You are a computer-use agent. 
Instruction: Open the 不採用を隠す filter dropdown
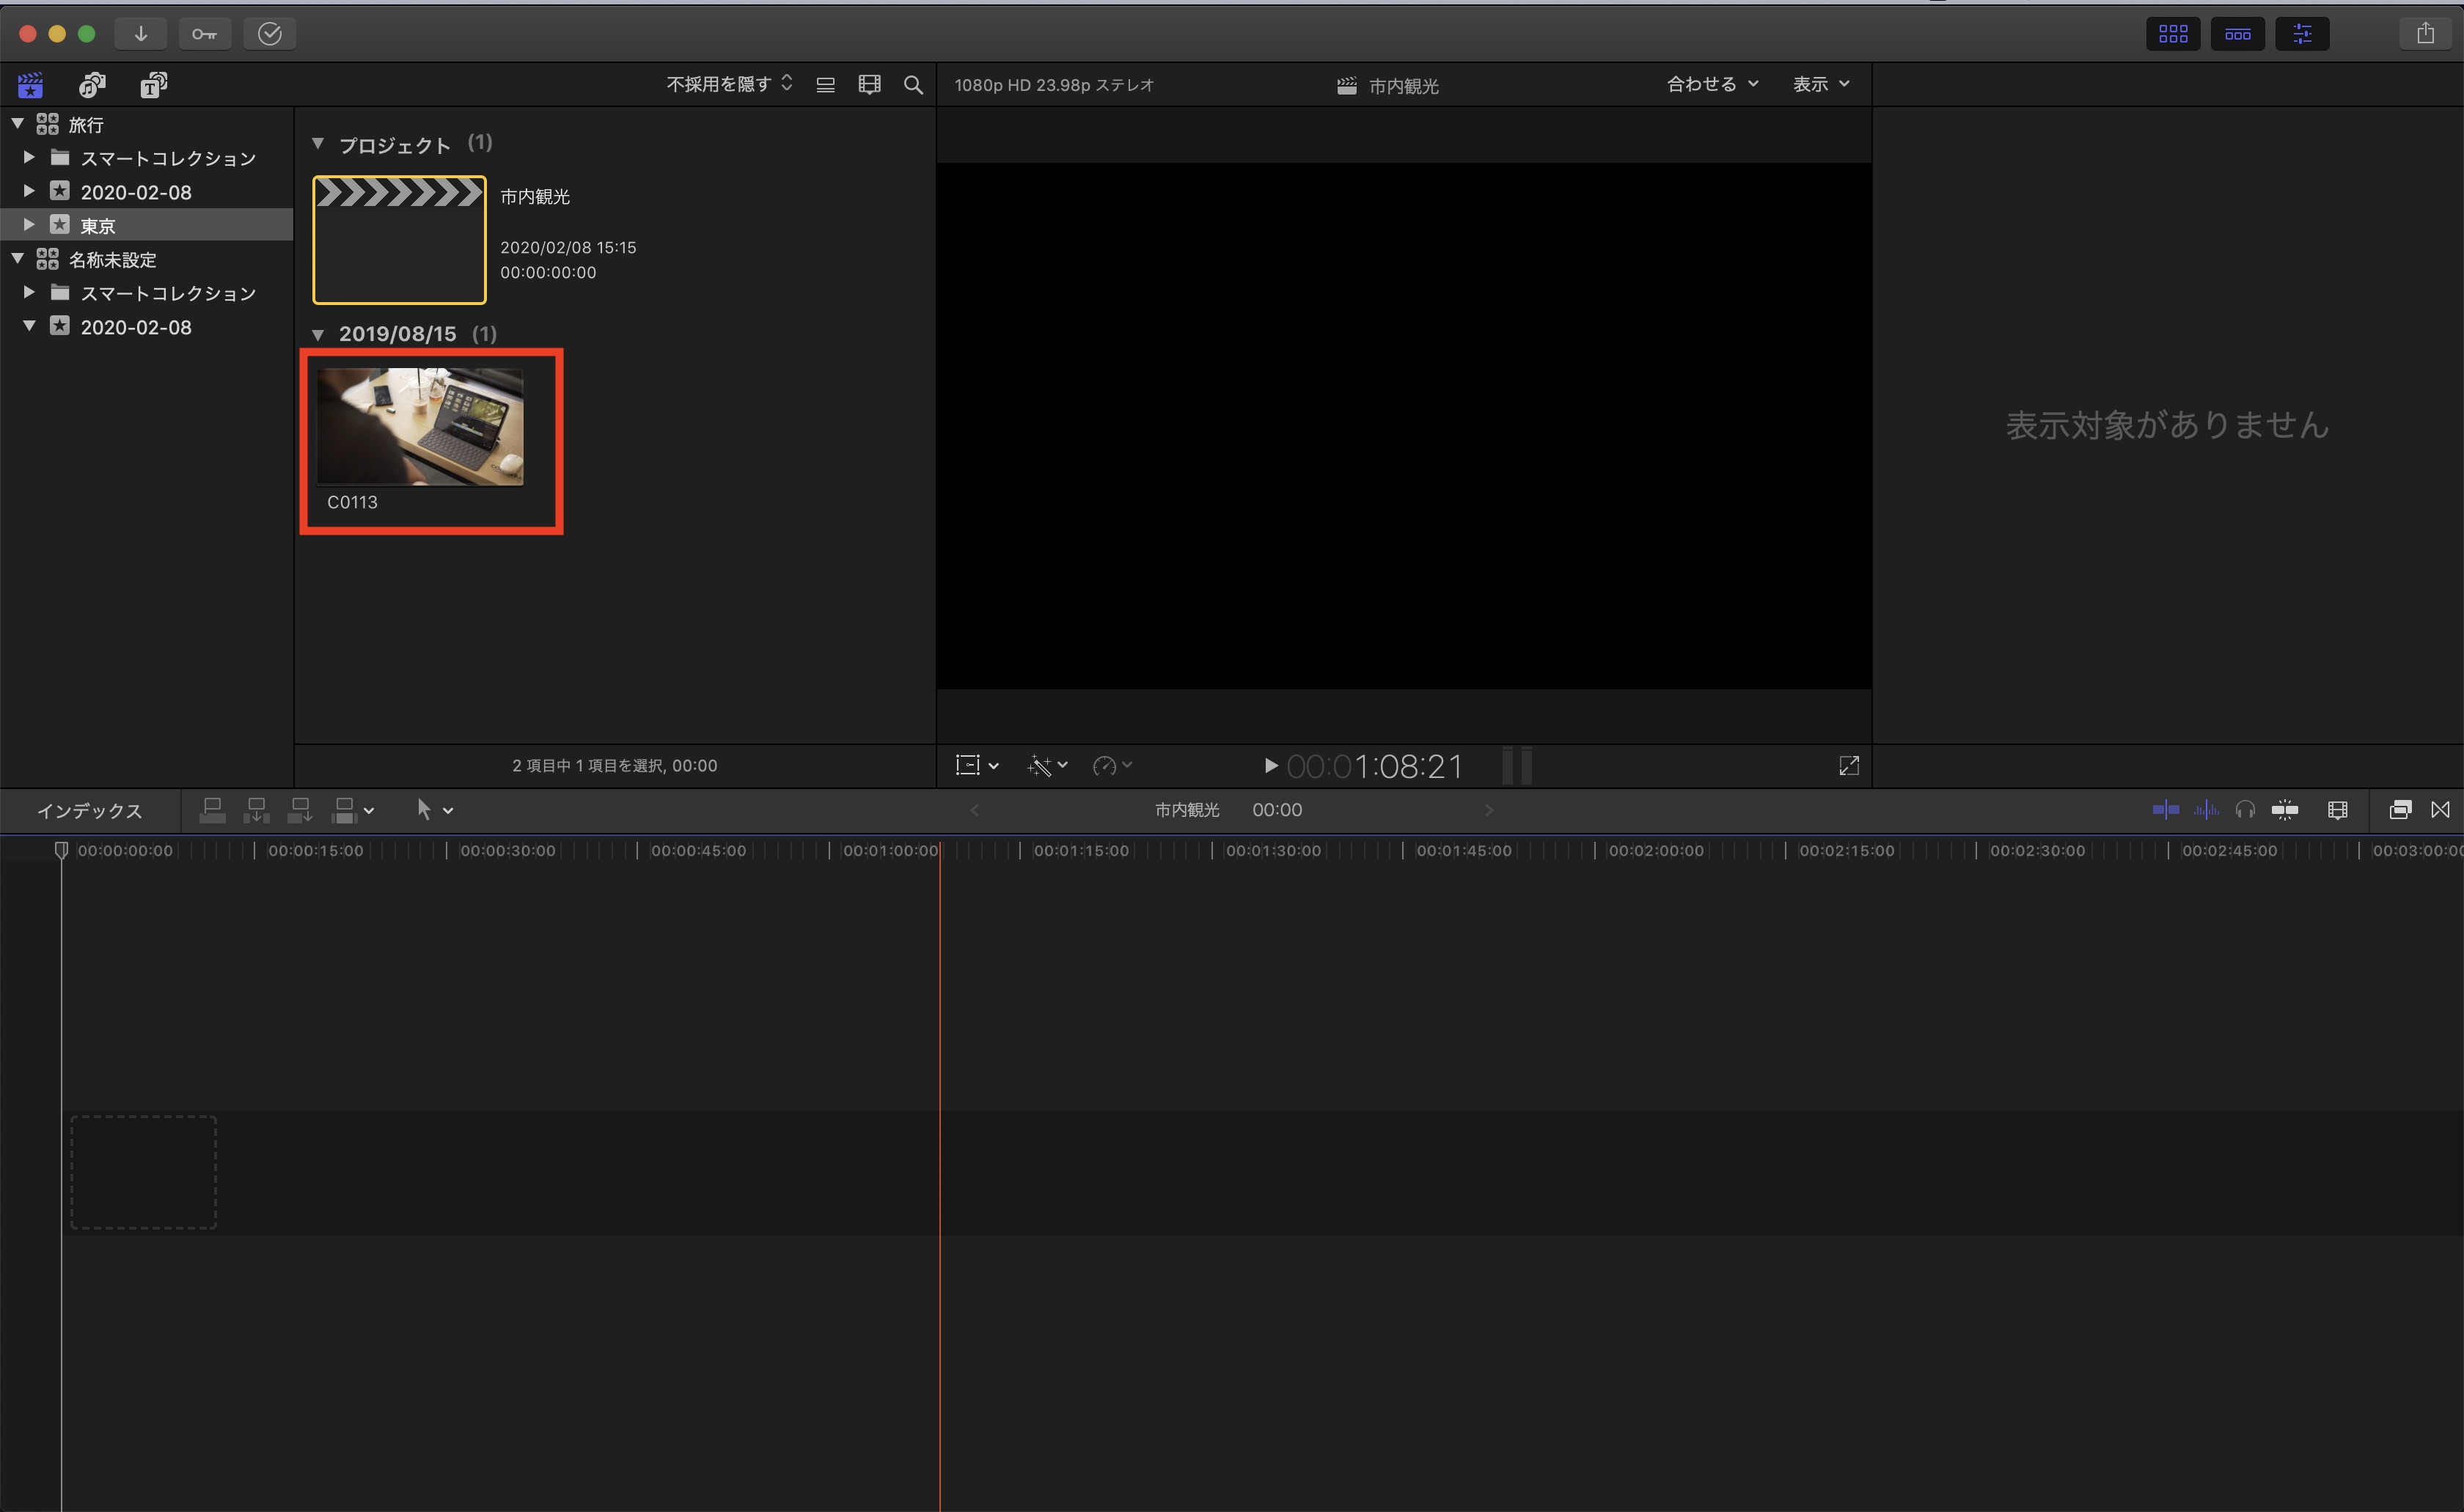[x=729, y=84]
